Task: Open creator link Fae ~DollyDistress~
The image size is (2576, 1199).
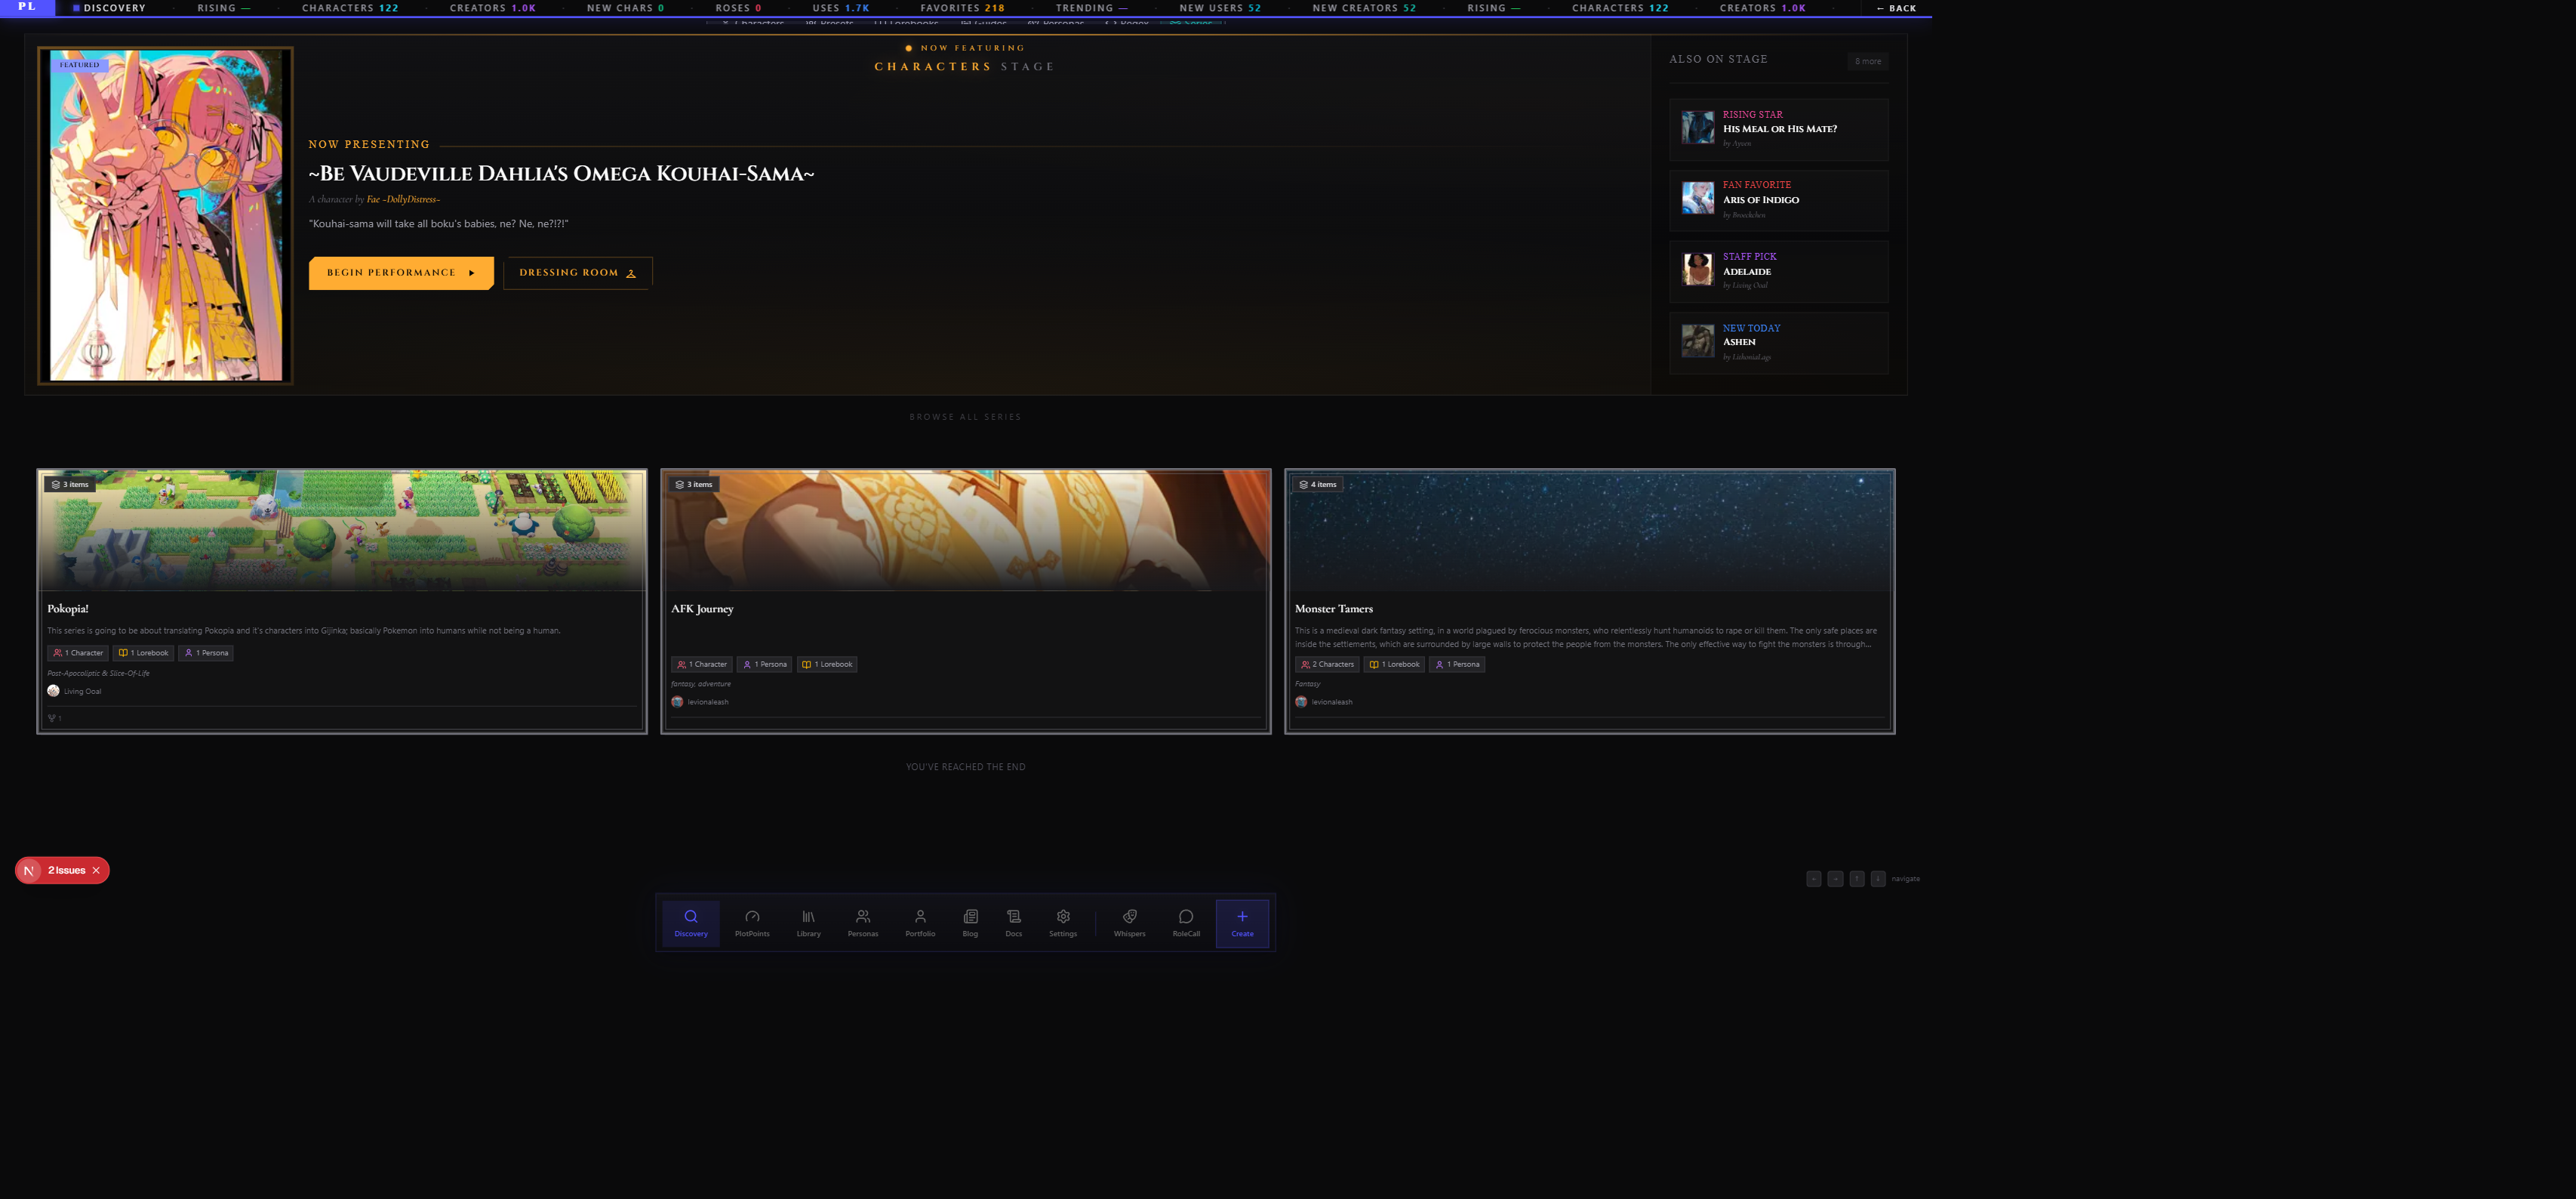Action: point(403,199)
